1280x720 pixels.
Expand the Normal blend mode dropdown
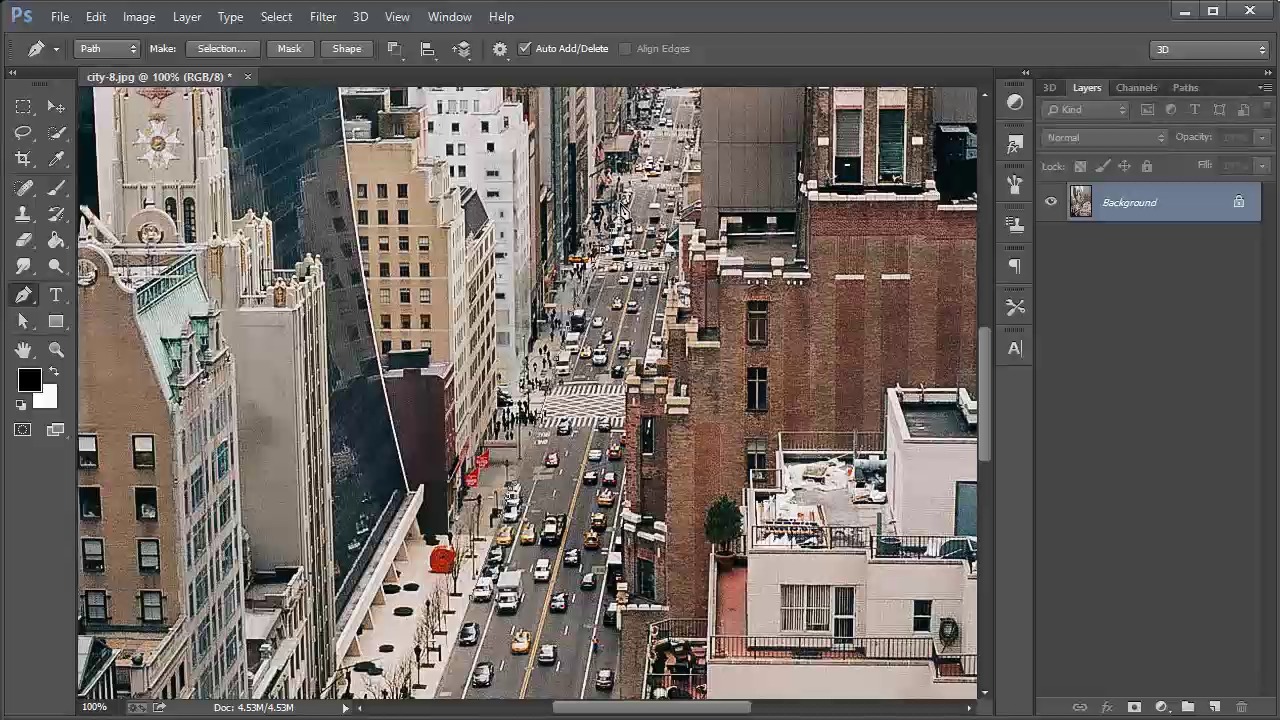coord(1104,137)
